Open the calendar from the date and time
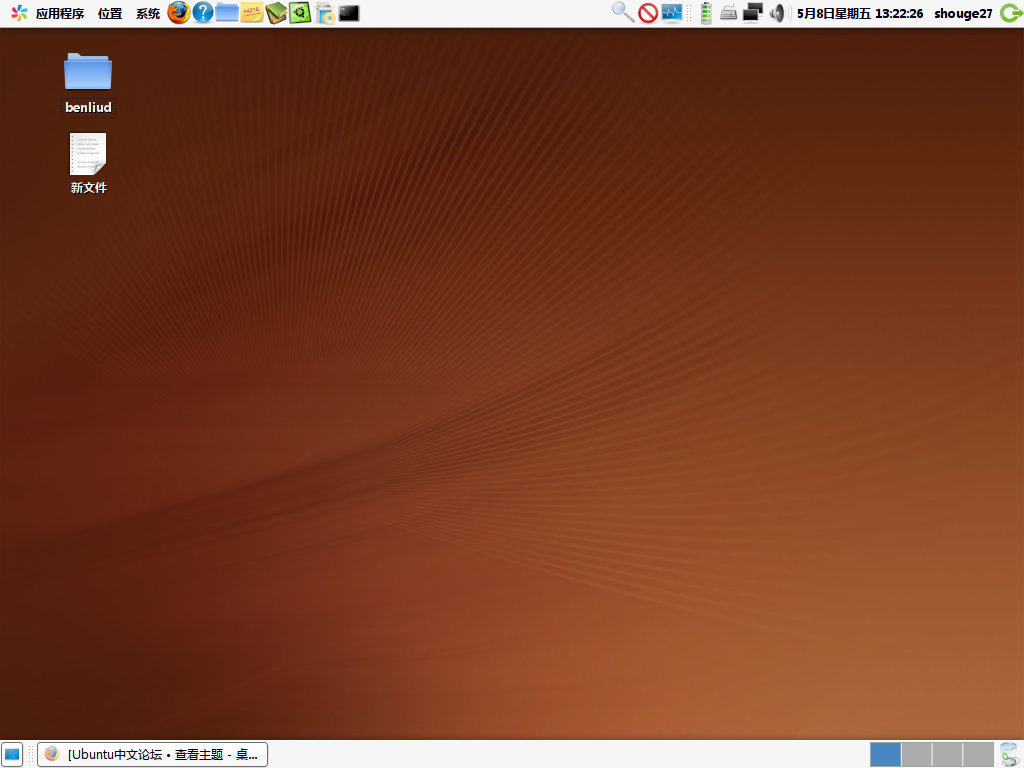 point(859,13)
